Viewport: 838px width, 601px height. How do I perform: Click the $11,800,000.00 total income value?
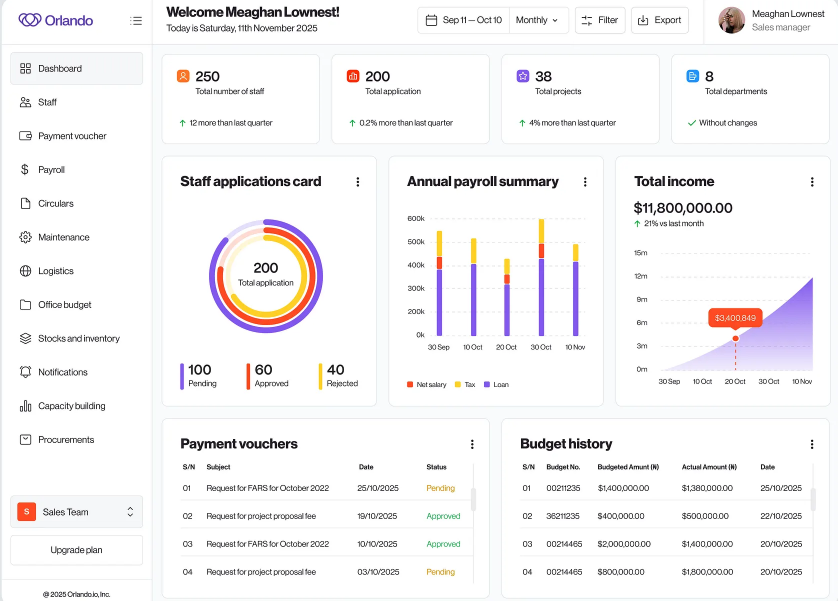[683, 208]
